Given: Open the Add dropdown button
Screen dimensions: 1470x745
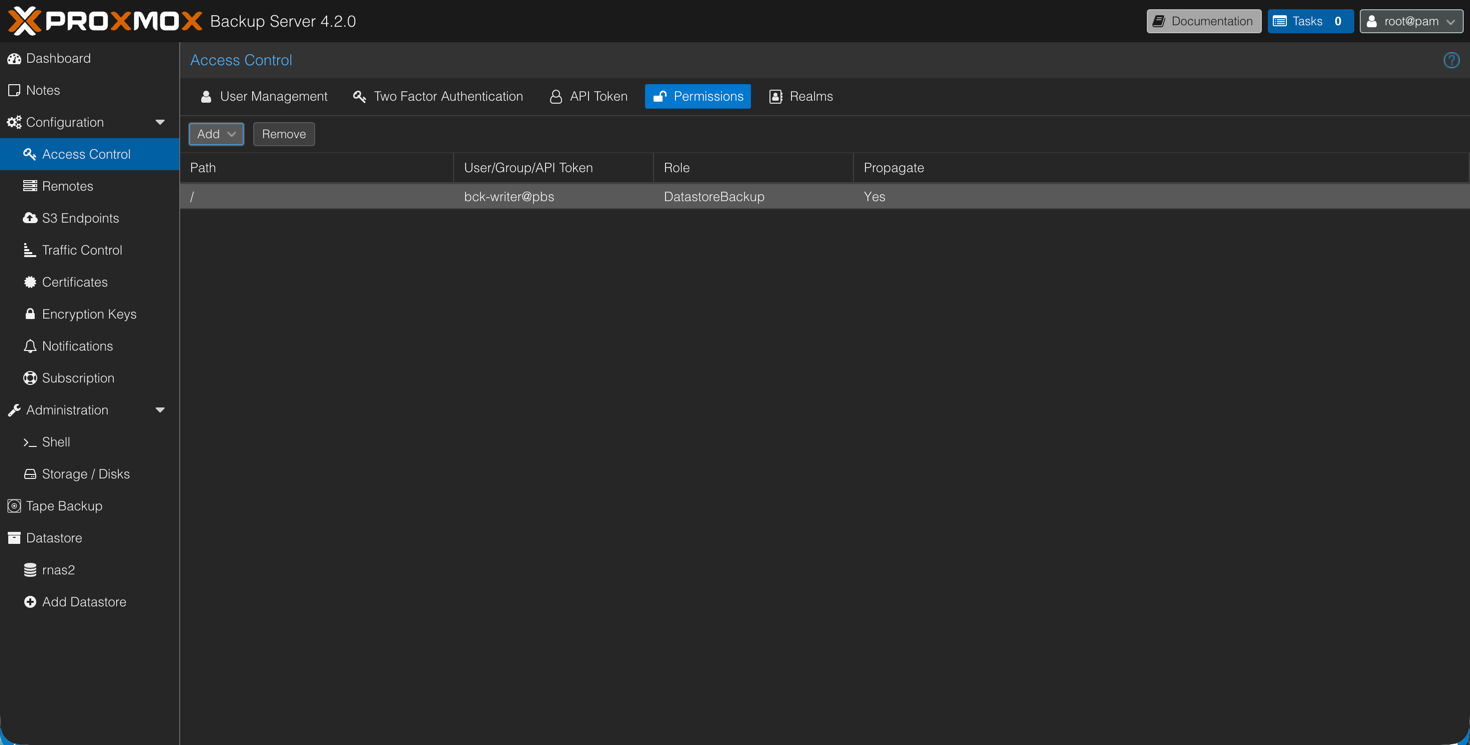Looking at the screenshot, I should [216, 134].
